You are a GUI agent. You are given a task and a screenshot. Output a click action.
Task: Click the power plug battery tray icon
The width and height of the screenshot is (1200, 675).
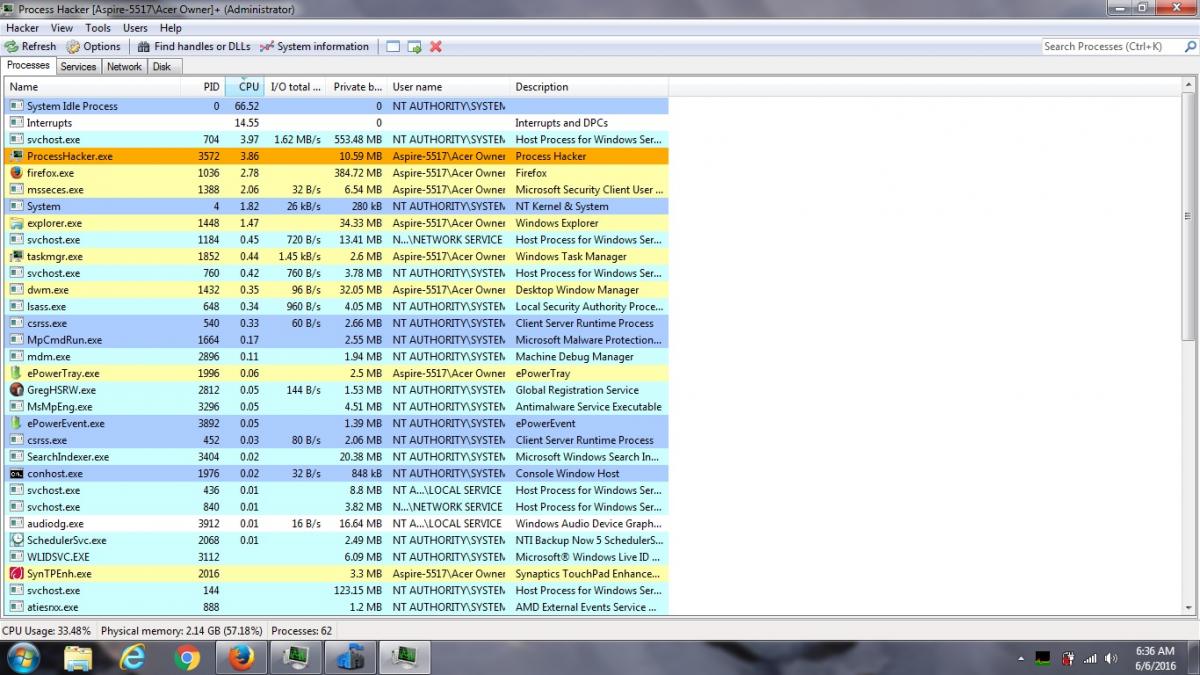pyautogui.click(x=1068, y=659)
